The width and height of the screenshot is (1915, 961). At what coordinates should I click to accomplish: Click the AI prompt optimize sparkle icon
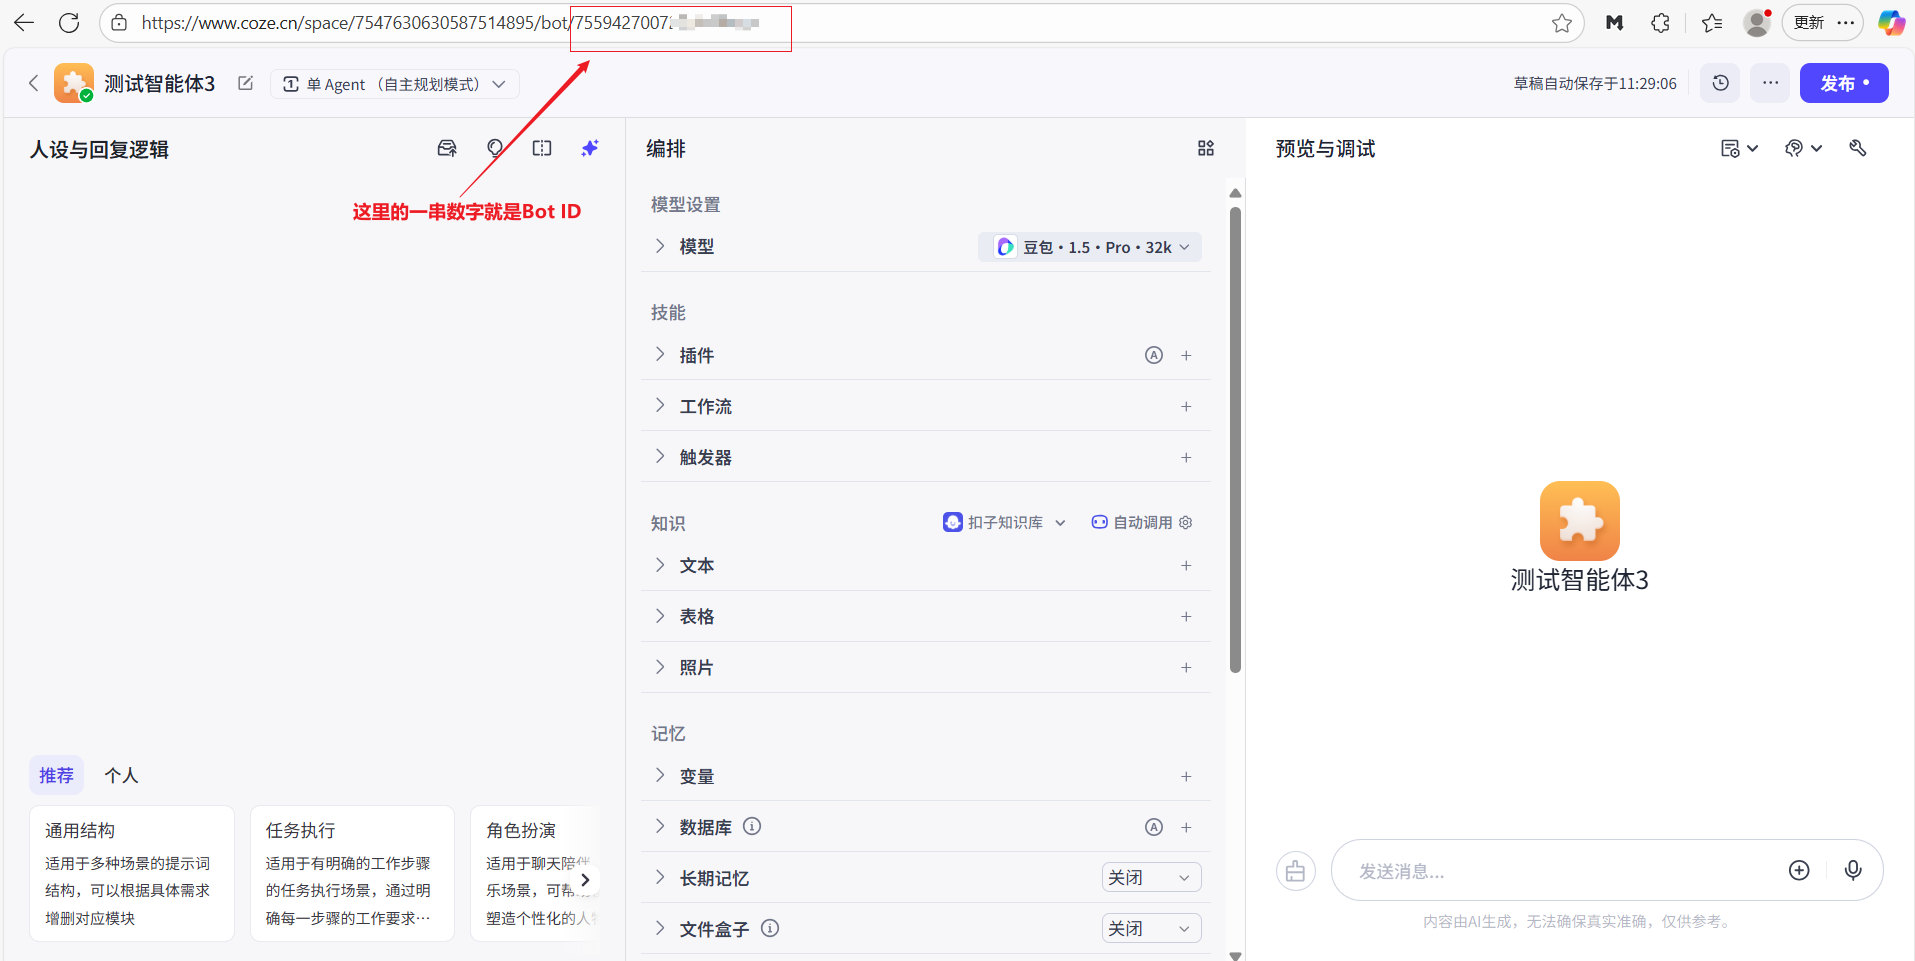pos(590,148)
